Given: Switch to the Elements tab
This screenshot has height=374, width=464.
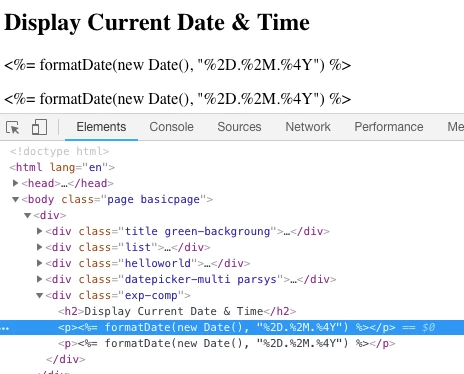Looking at the screenshot, I should 101,127.
